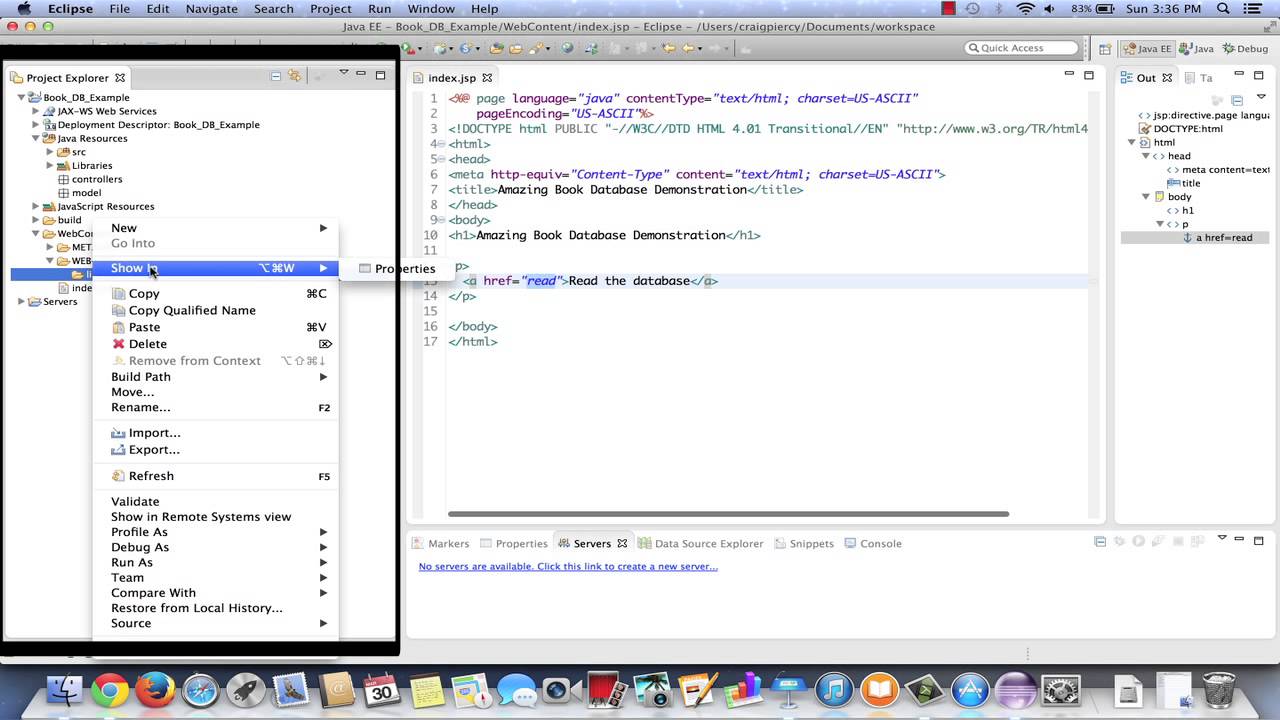Collapse the html node in Outline
Viewport: 1280px width, 720px height.
[1133, 142]
